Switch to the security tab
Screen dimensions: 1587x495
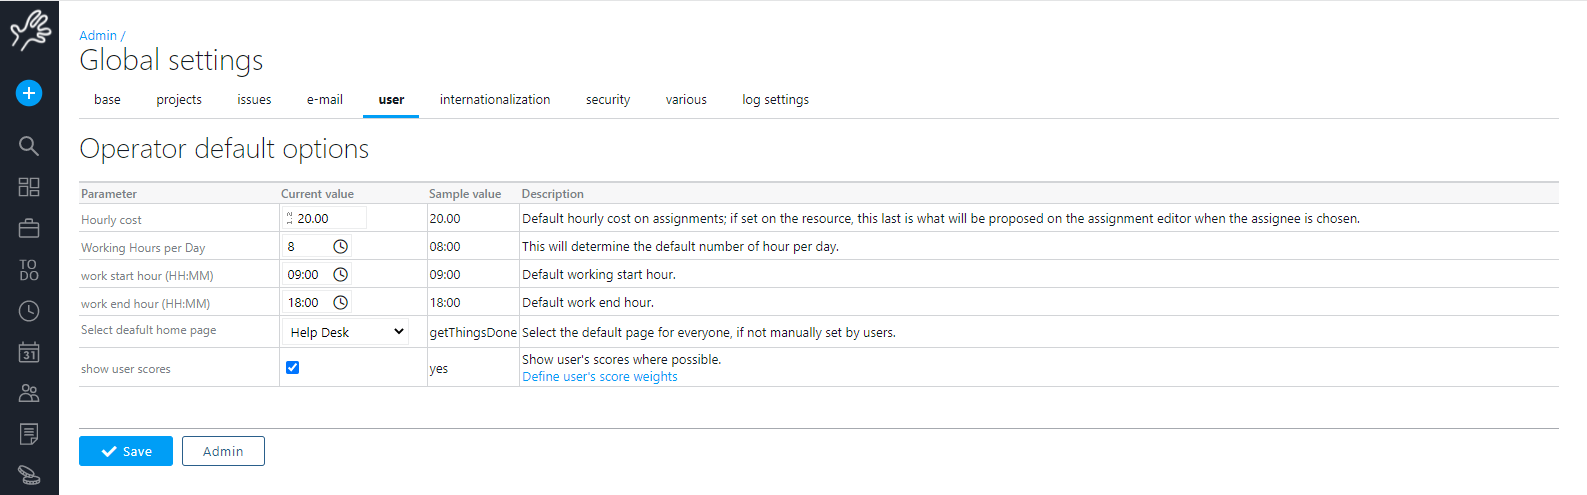[x=608, y=100]
